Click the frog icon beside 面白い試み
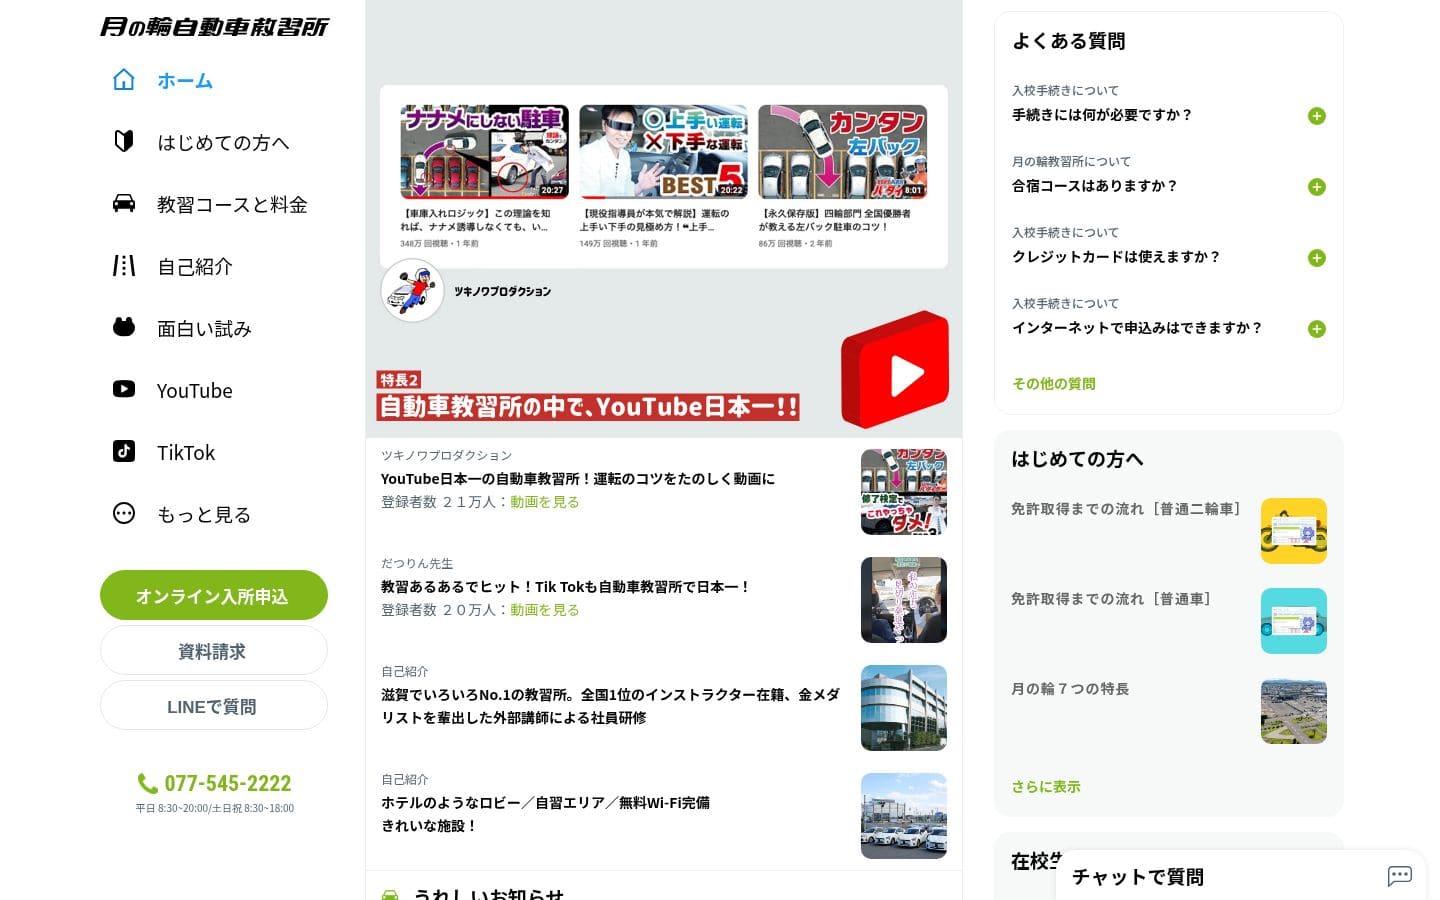This screenshot has width=1440, height=900. click(124, 328)
